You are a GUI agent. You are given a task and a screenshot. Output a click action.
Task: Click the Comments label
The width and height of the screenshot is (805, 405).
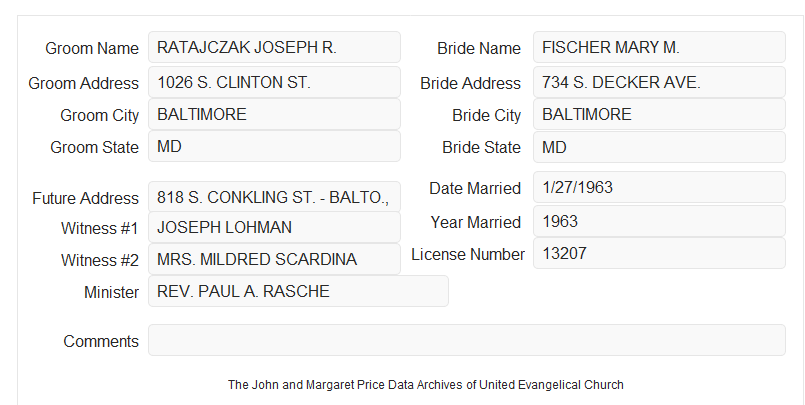101,341
